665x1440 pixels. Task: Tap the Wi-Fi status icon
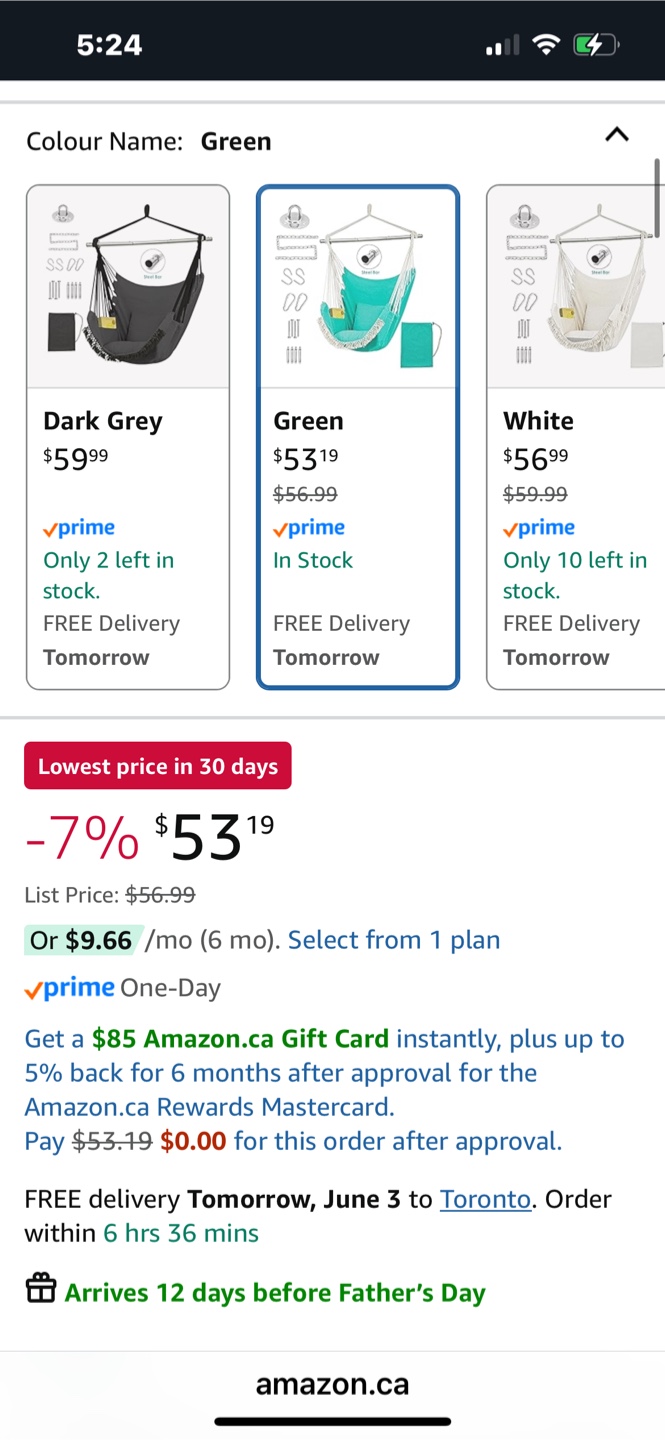pos(546,45)
